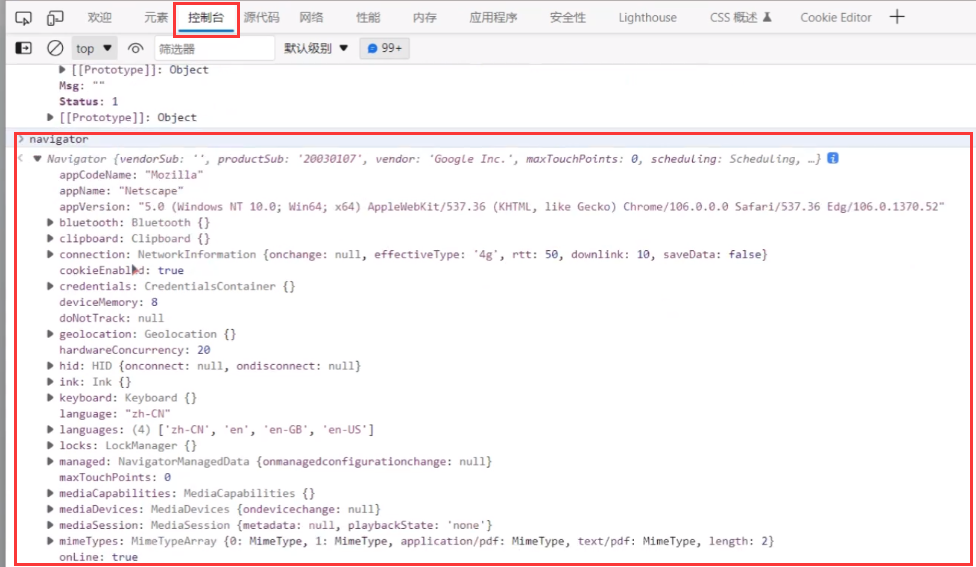Collapse the Navigator object tree

click(x=38, y=159)
